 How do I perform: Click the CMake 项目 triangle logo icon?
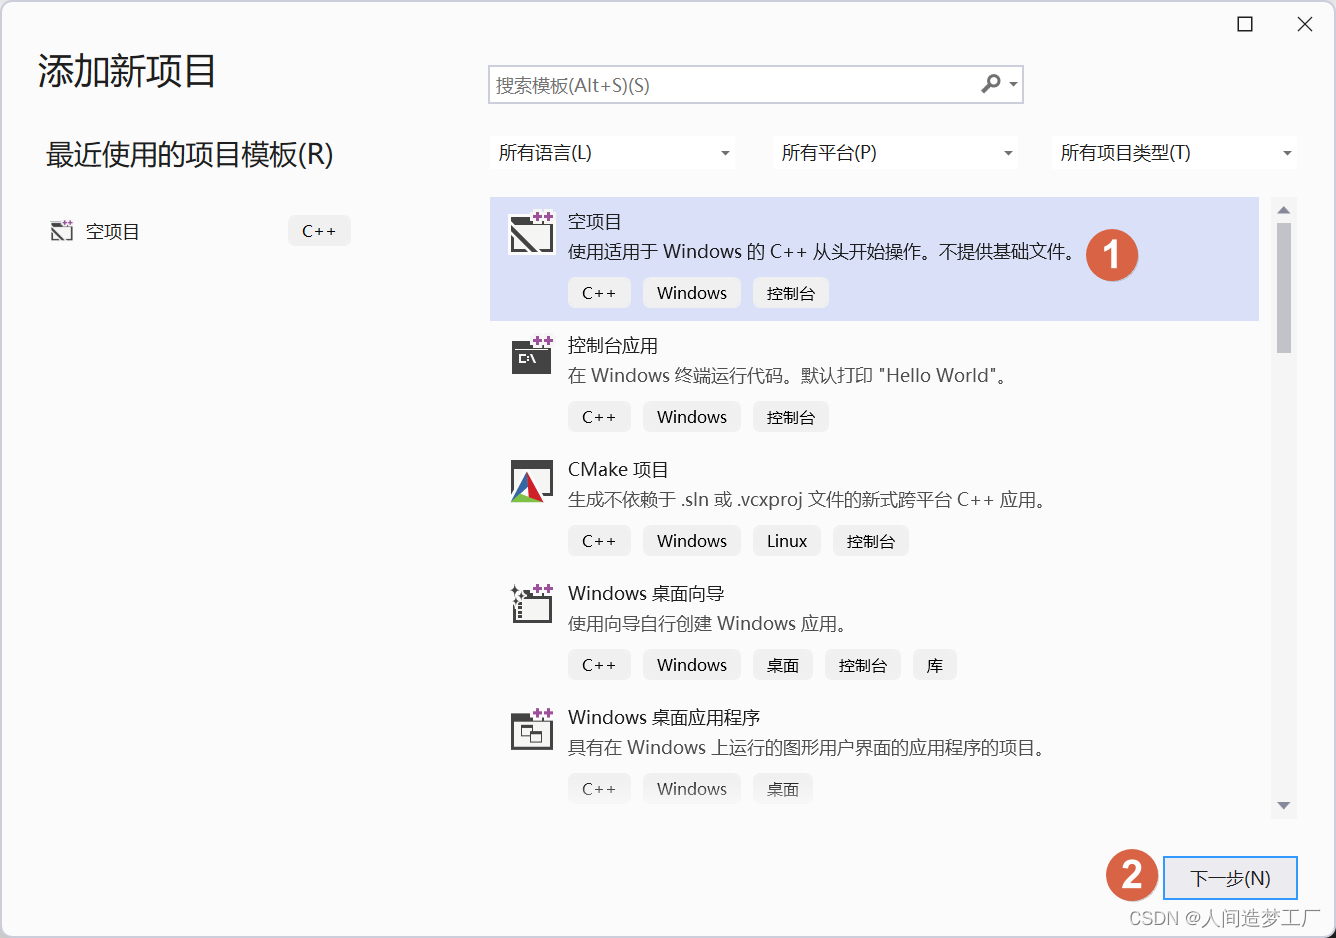point(531,481)
